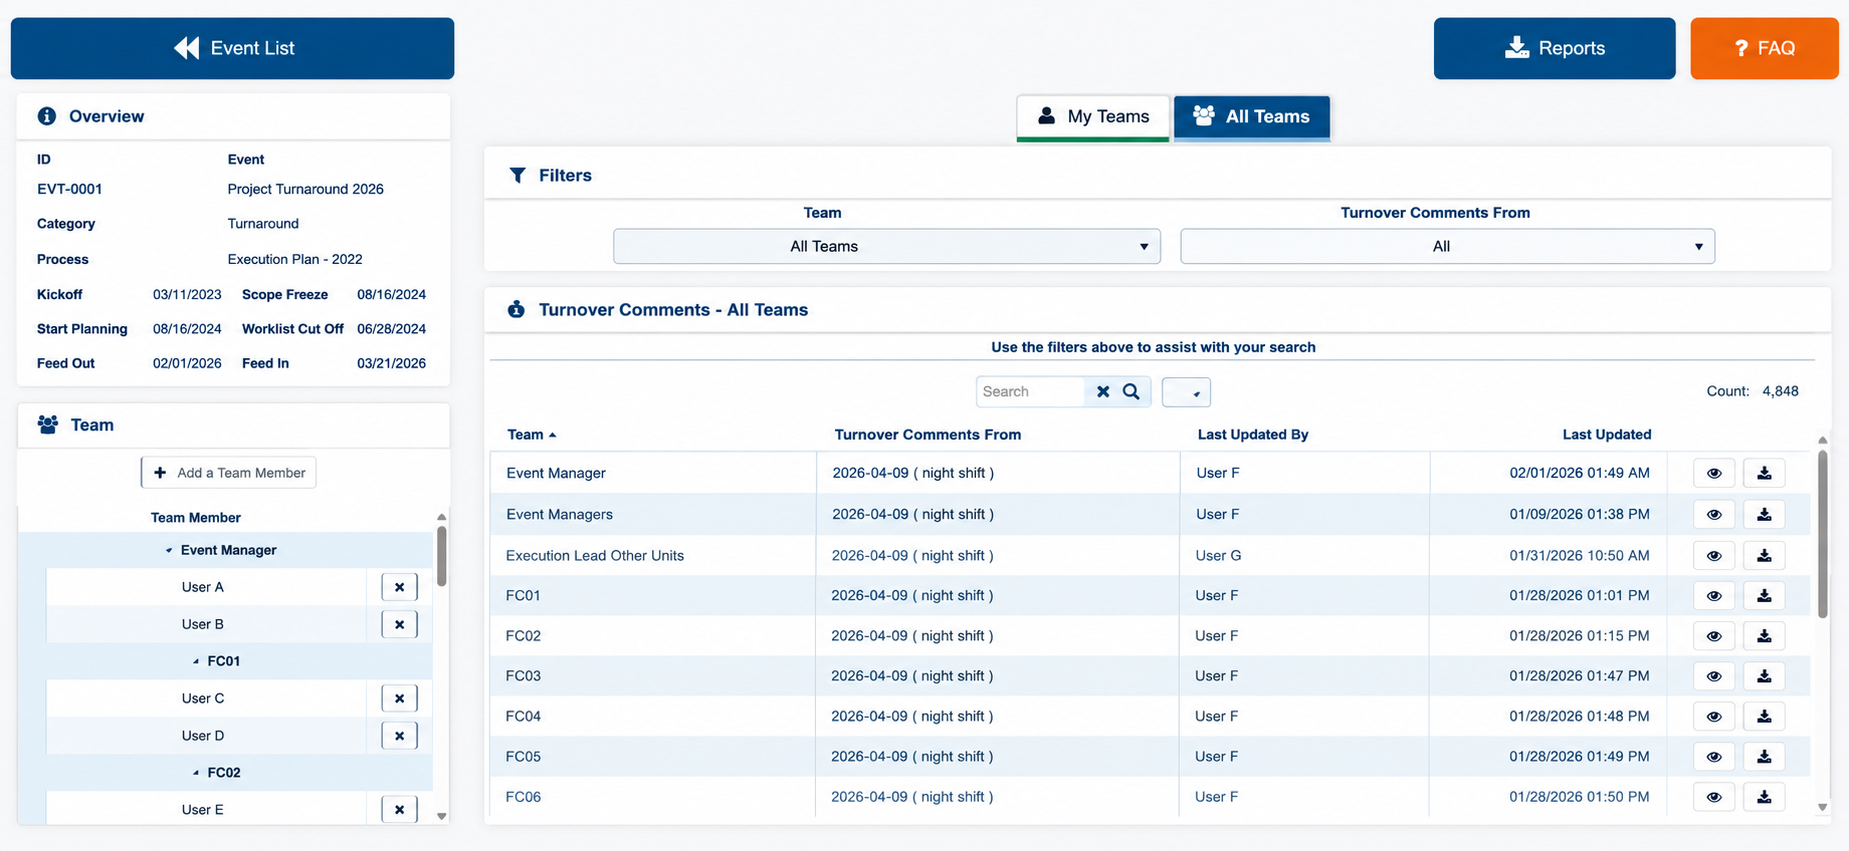
Task: Collapse the Event Manager team group
Action: click(x=169, y=550)
